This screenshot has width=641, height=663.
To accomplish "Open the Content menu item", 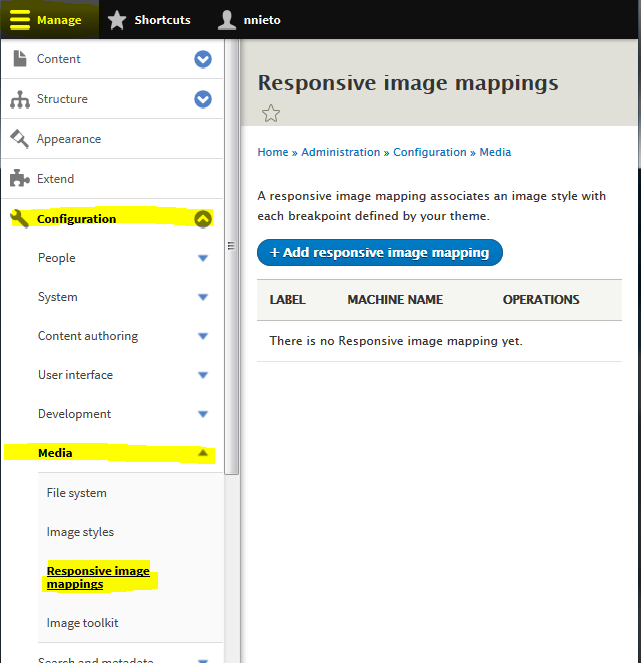I will pos(58,59).
